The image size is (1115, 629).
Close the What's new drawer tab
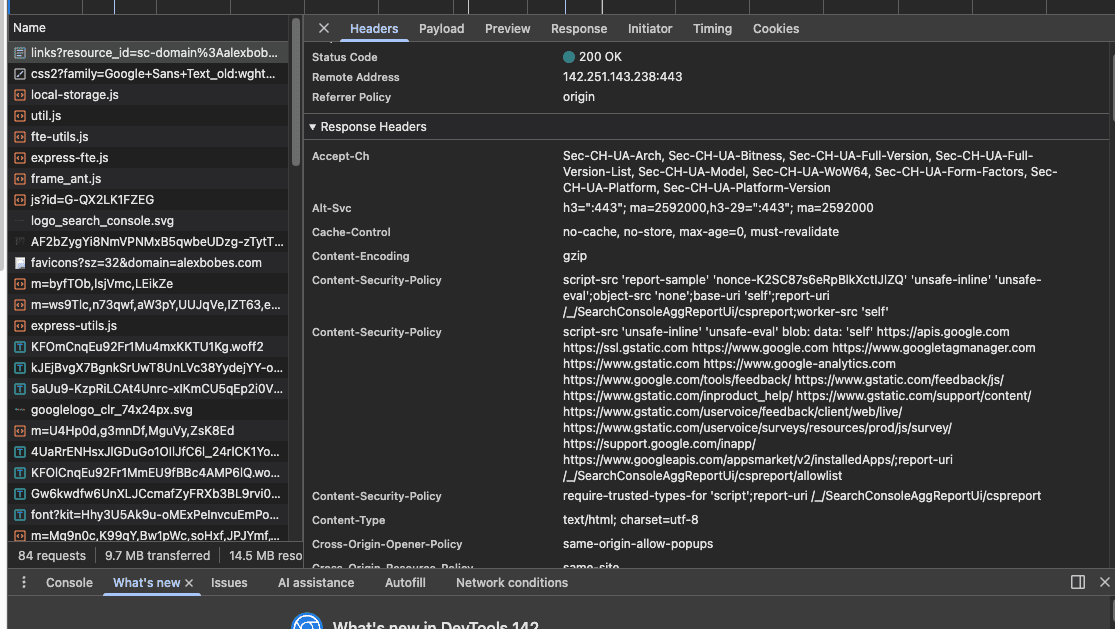[189, 583]
